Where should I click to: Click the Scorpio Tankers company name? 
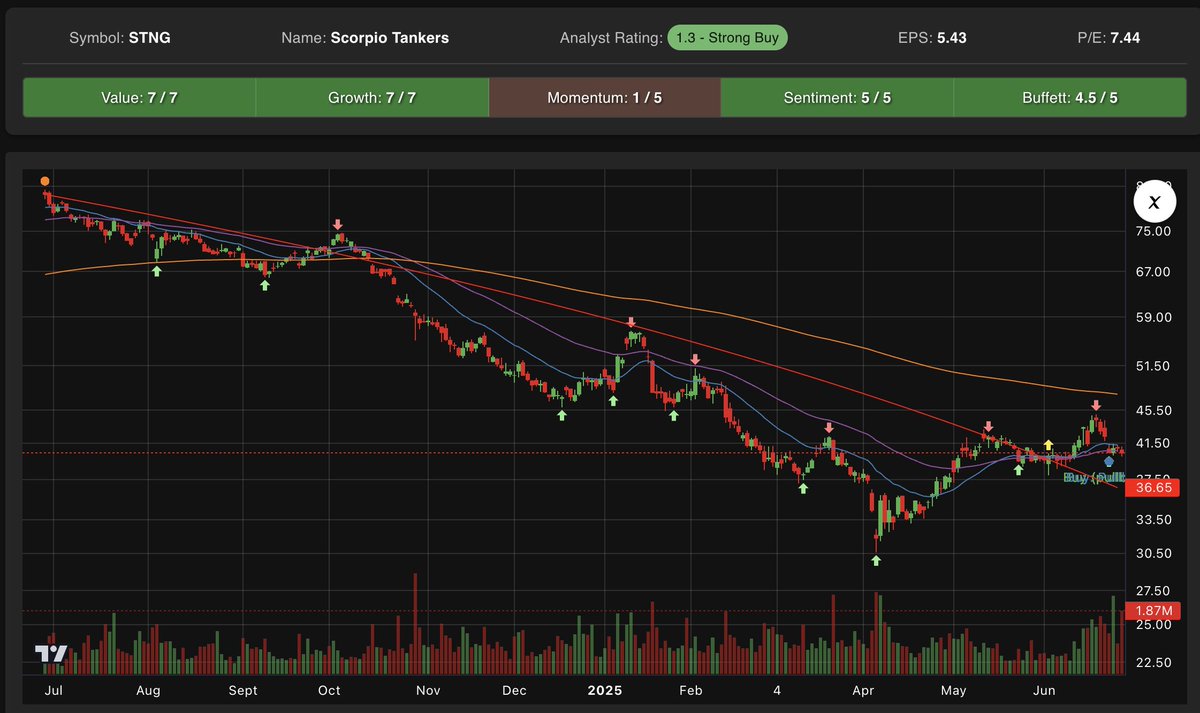click(390, 38)
